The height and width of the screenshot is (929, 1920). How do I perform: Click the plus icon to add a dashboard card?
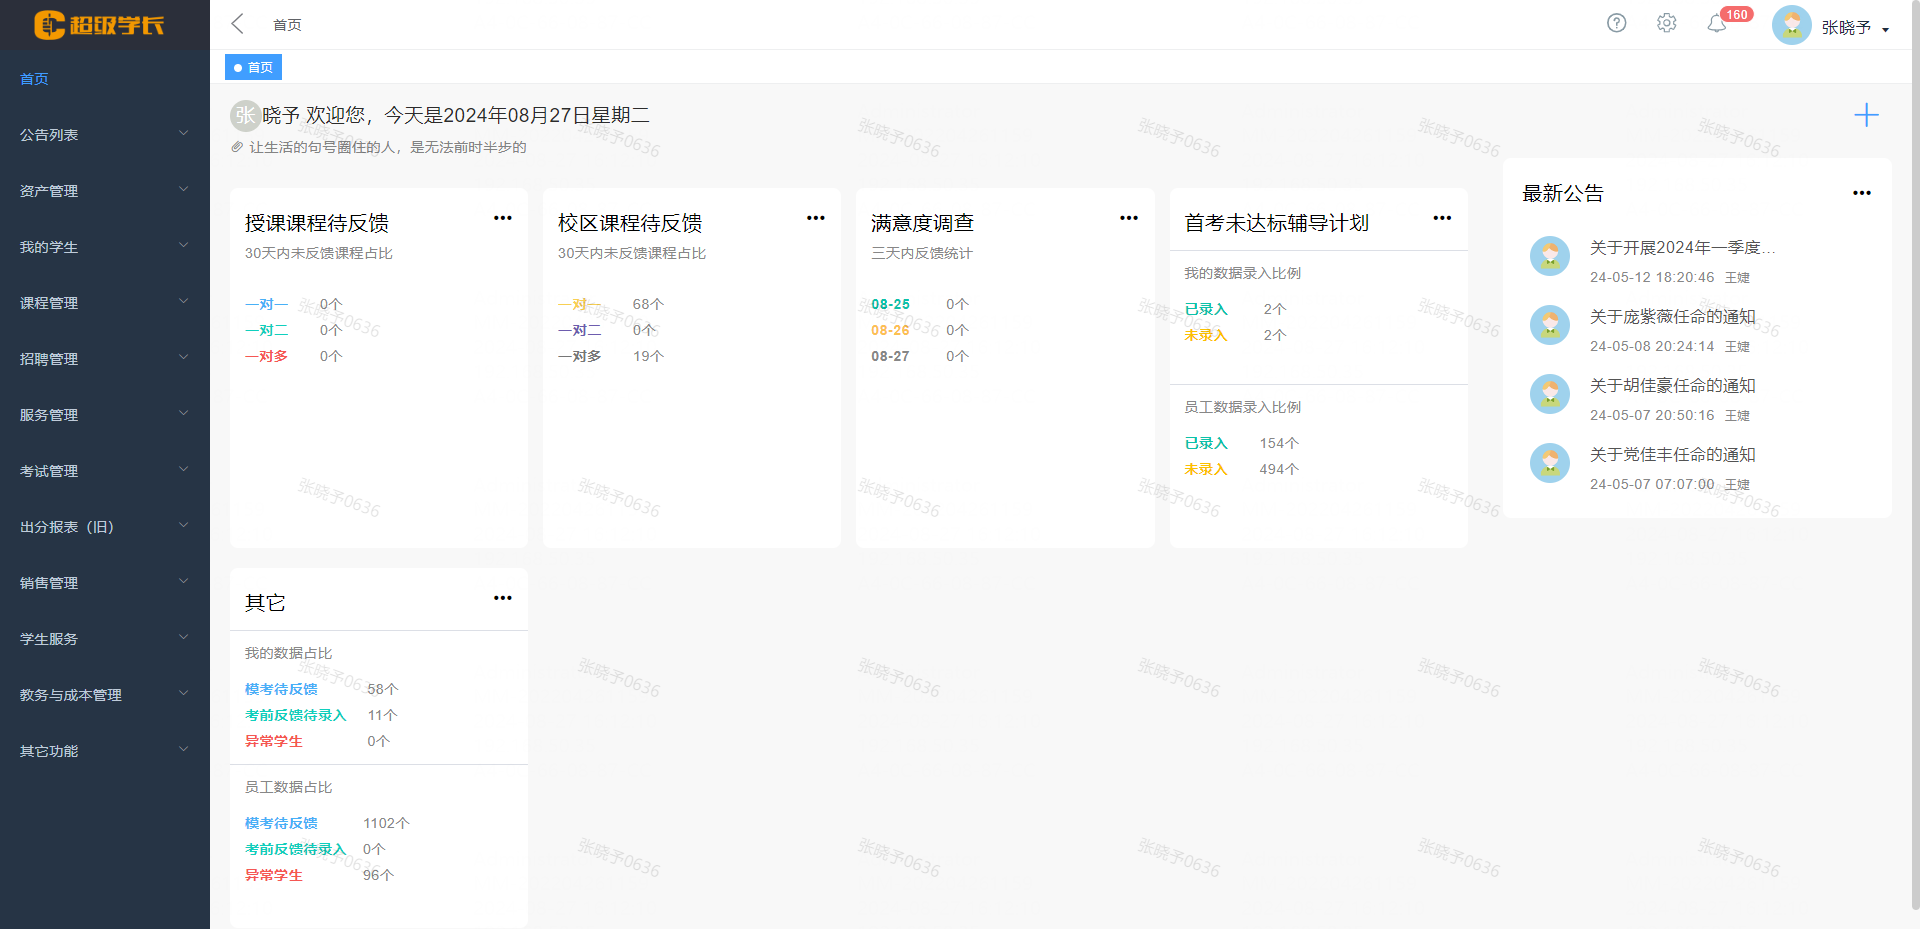[x=1866, y=115]
